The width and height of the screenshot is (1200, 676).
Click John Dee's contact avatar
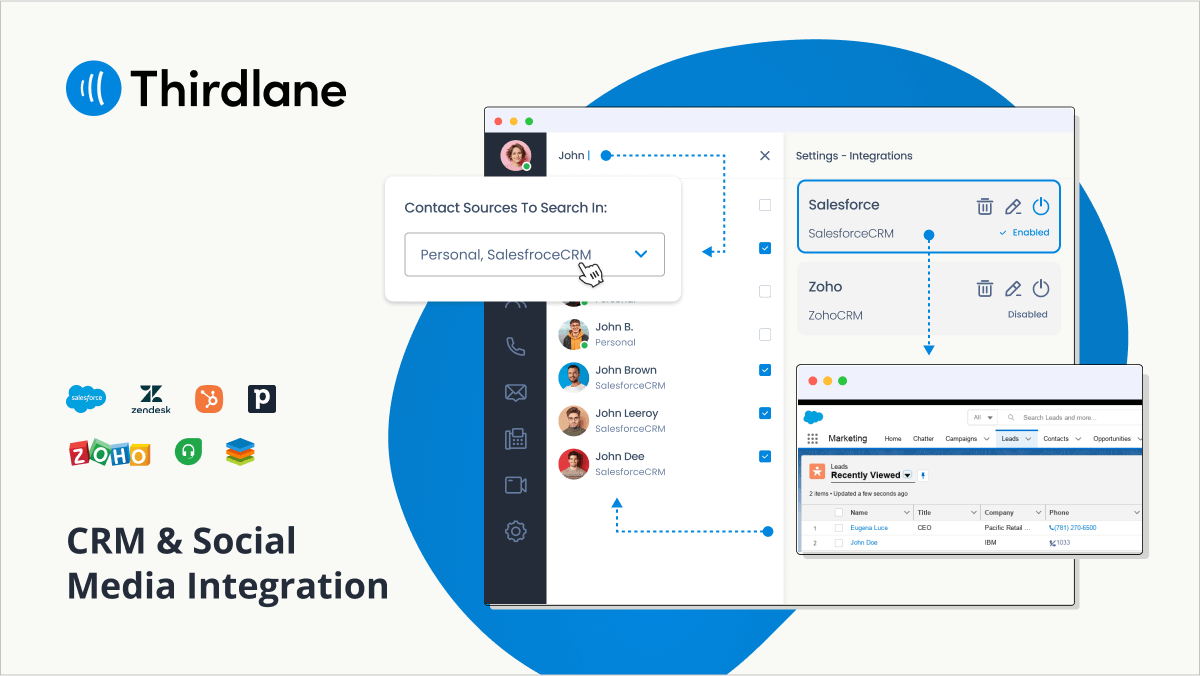573,463
